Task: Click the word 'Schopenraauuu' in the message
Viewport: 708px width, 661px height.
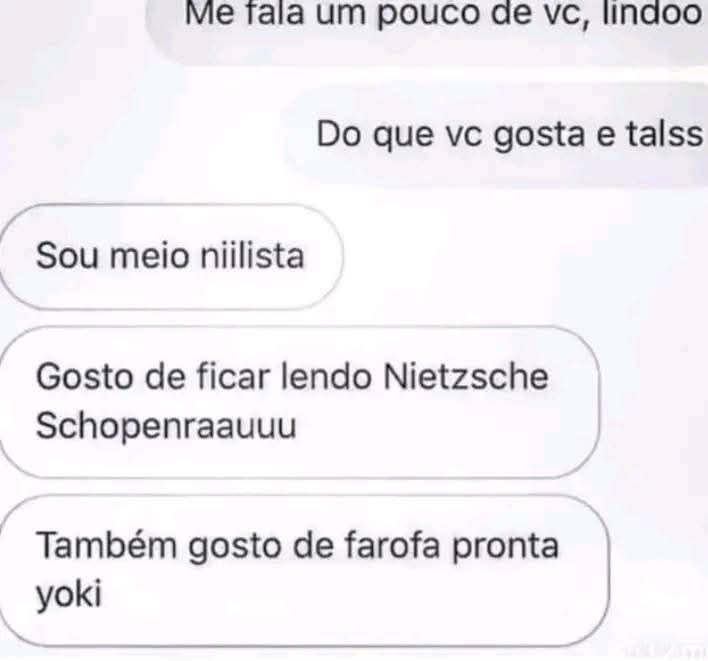Action: pyautogui.click(x=166, y=425)
